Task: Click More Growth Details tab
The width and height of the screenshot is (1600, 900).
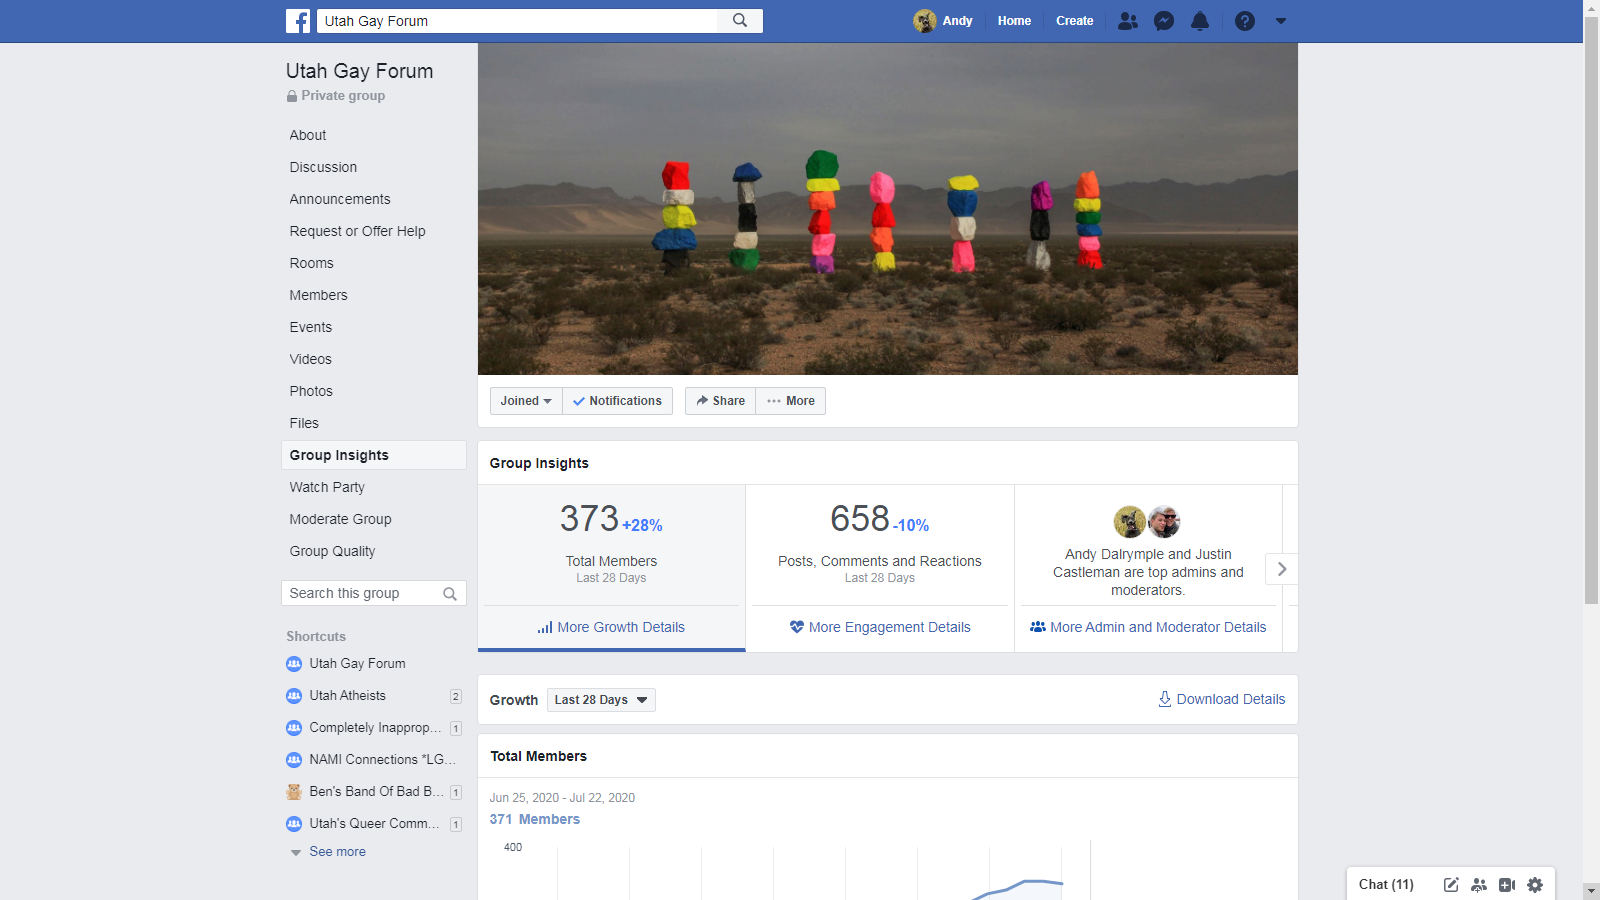Action: (611, 627)
